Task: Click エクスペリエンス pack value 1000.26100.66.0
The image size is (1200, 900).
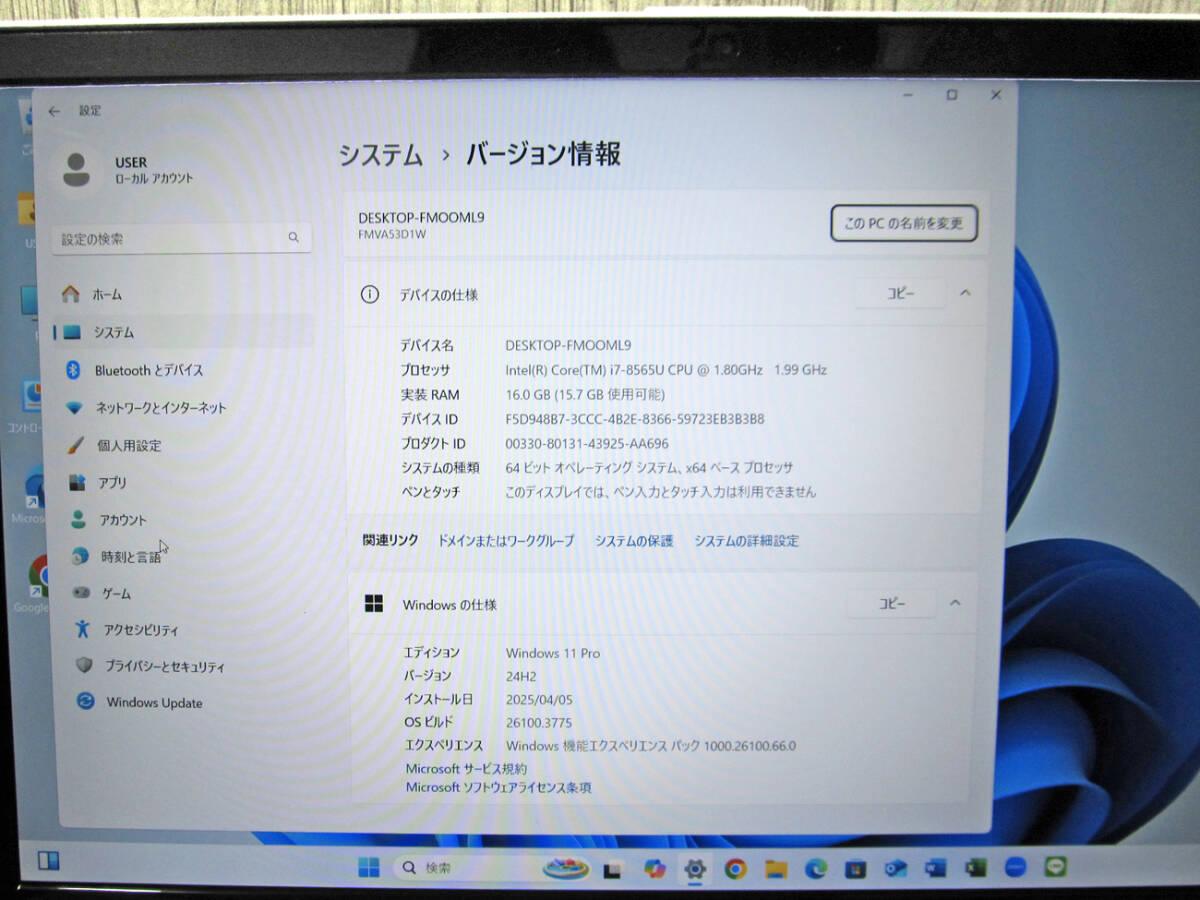Action: point(651,746)
